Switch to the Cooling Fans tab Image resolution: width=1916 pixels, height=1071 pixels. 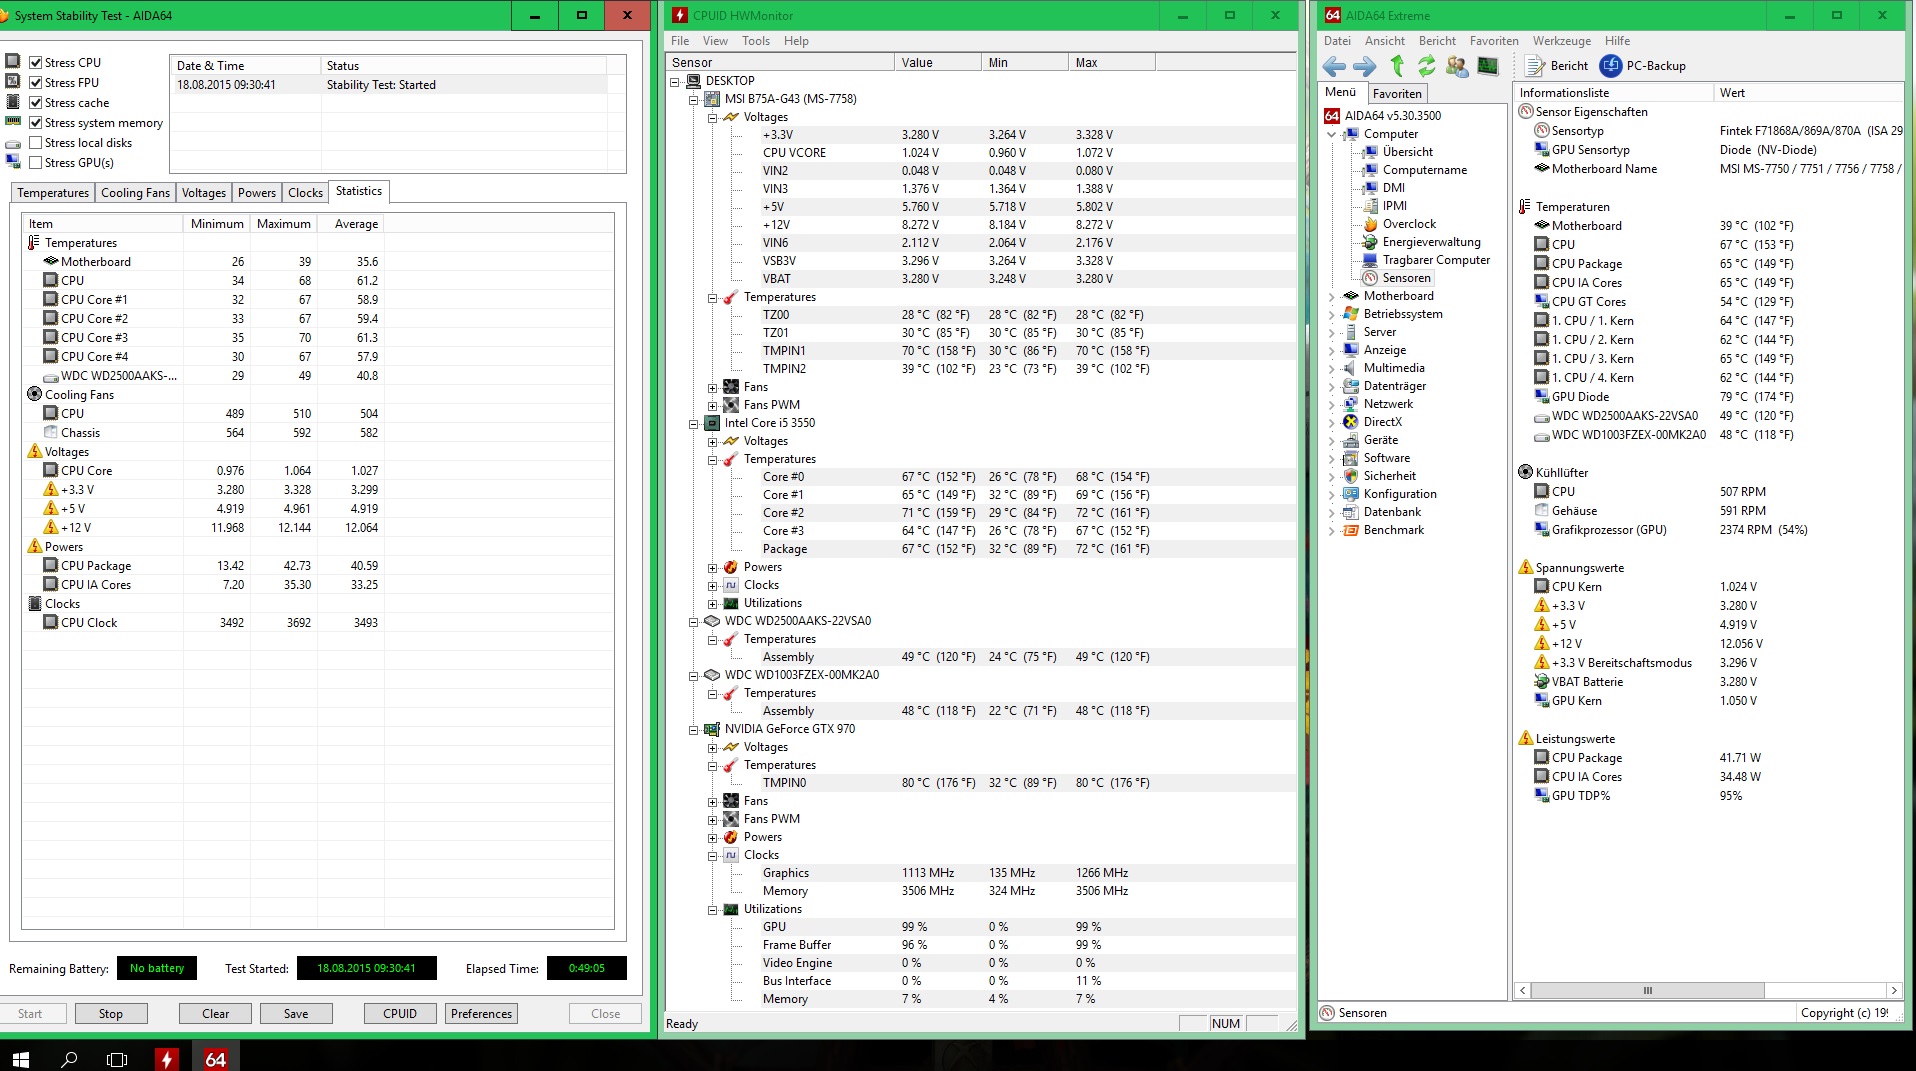[x=135, y=193]
